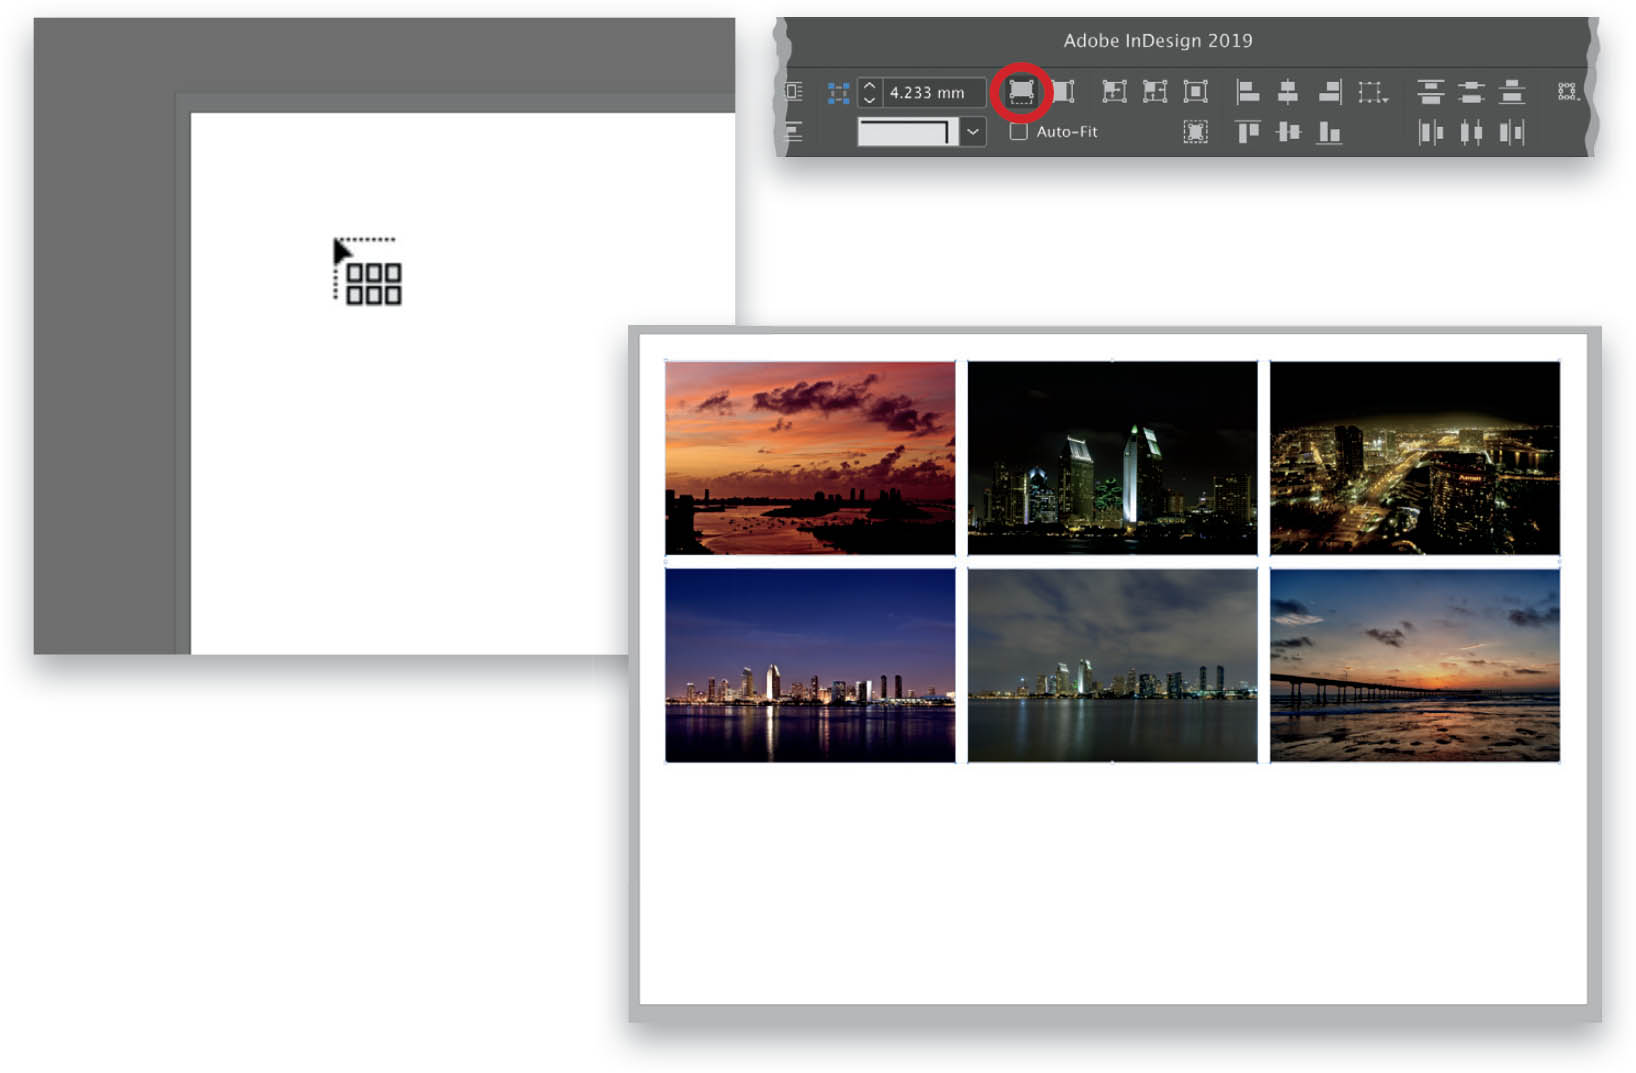Screen dimensions: 1636x1073
Task: Open the corner shape dropdown arrow
Action: tap(972, 132)
